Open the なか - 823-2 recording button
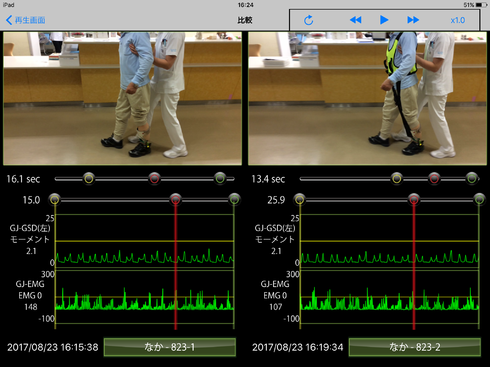The width and height of the screenshot is (490, 367). [415, 347]
